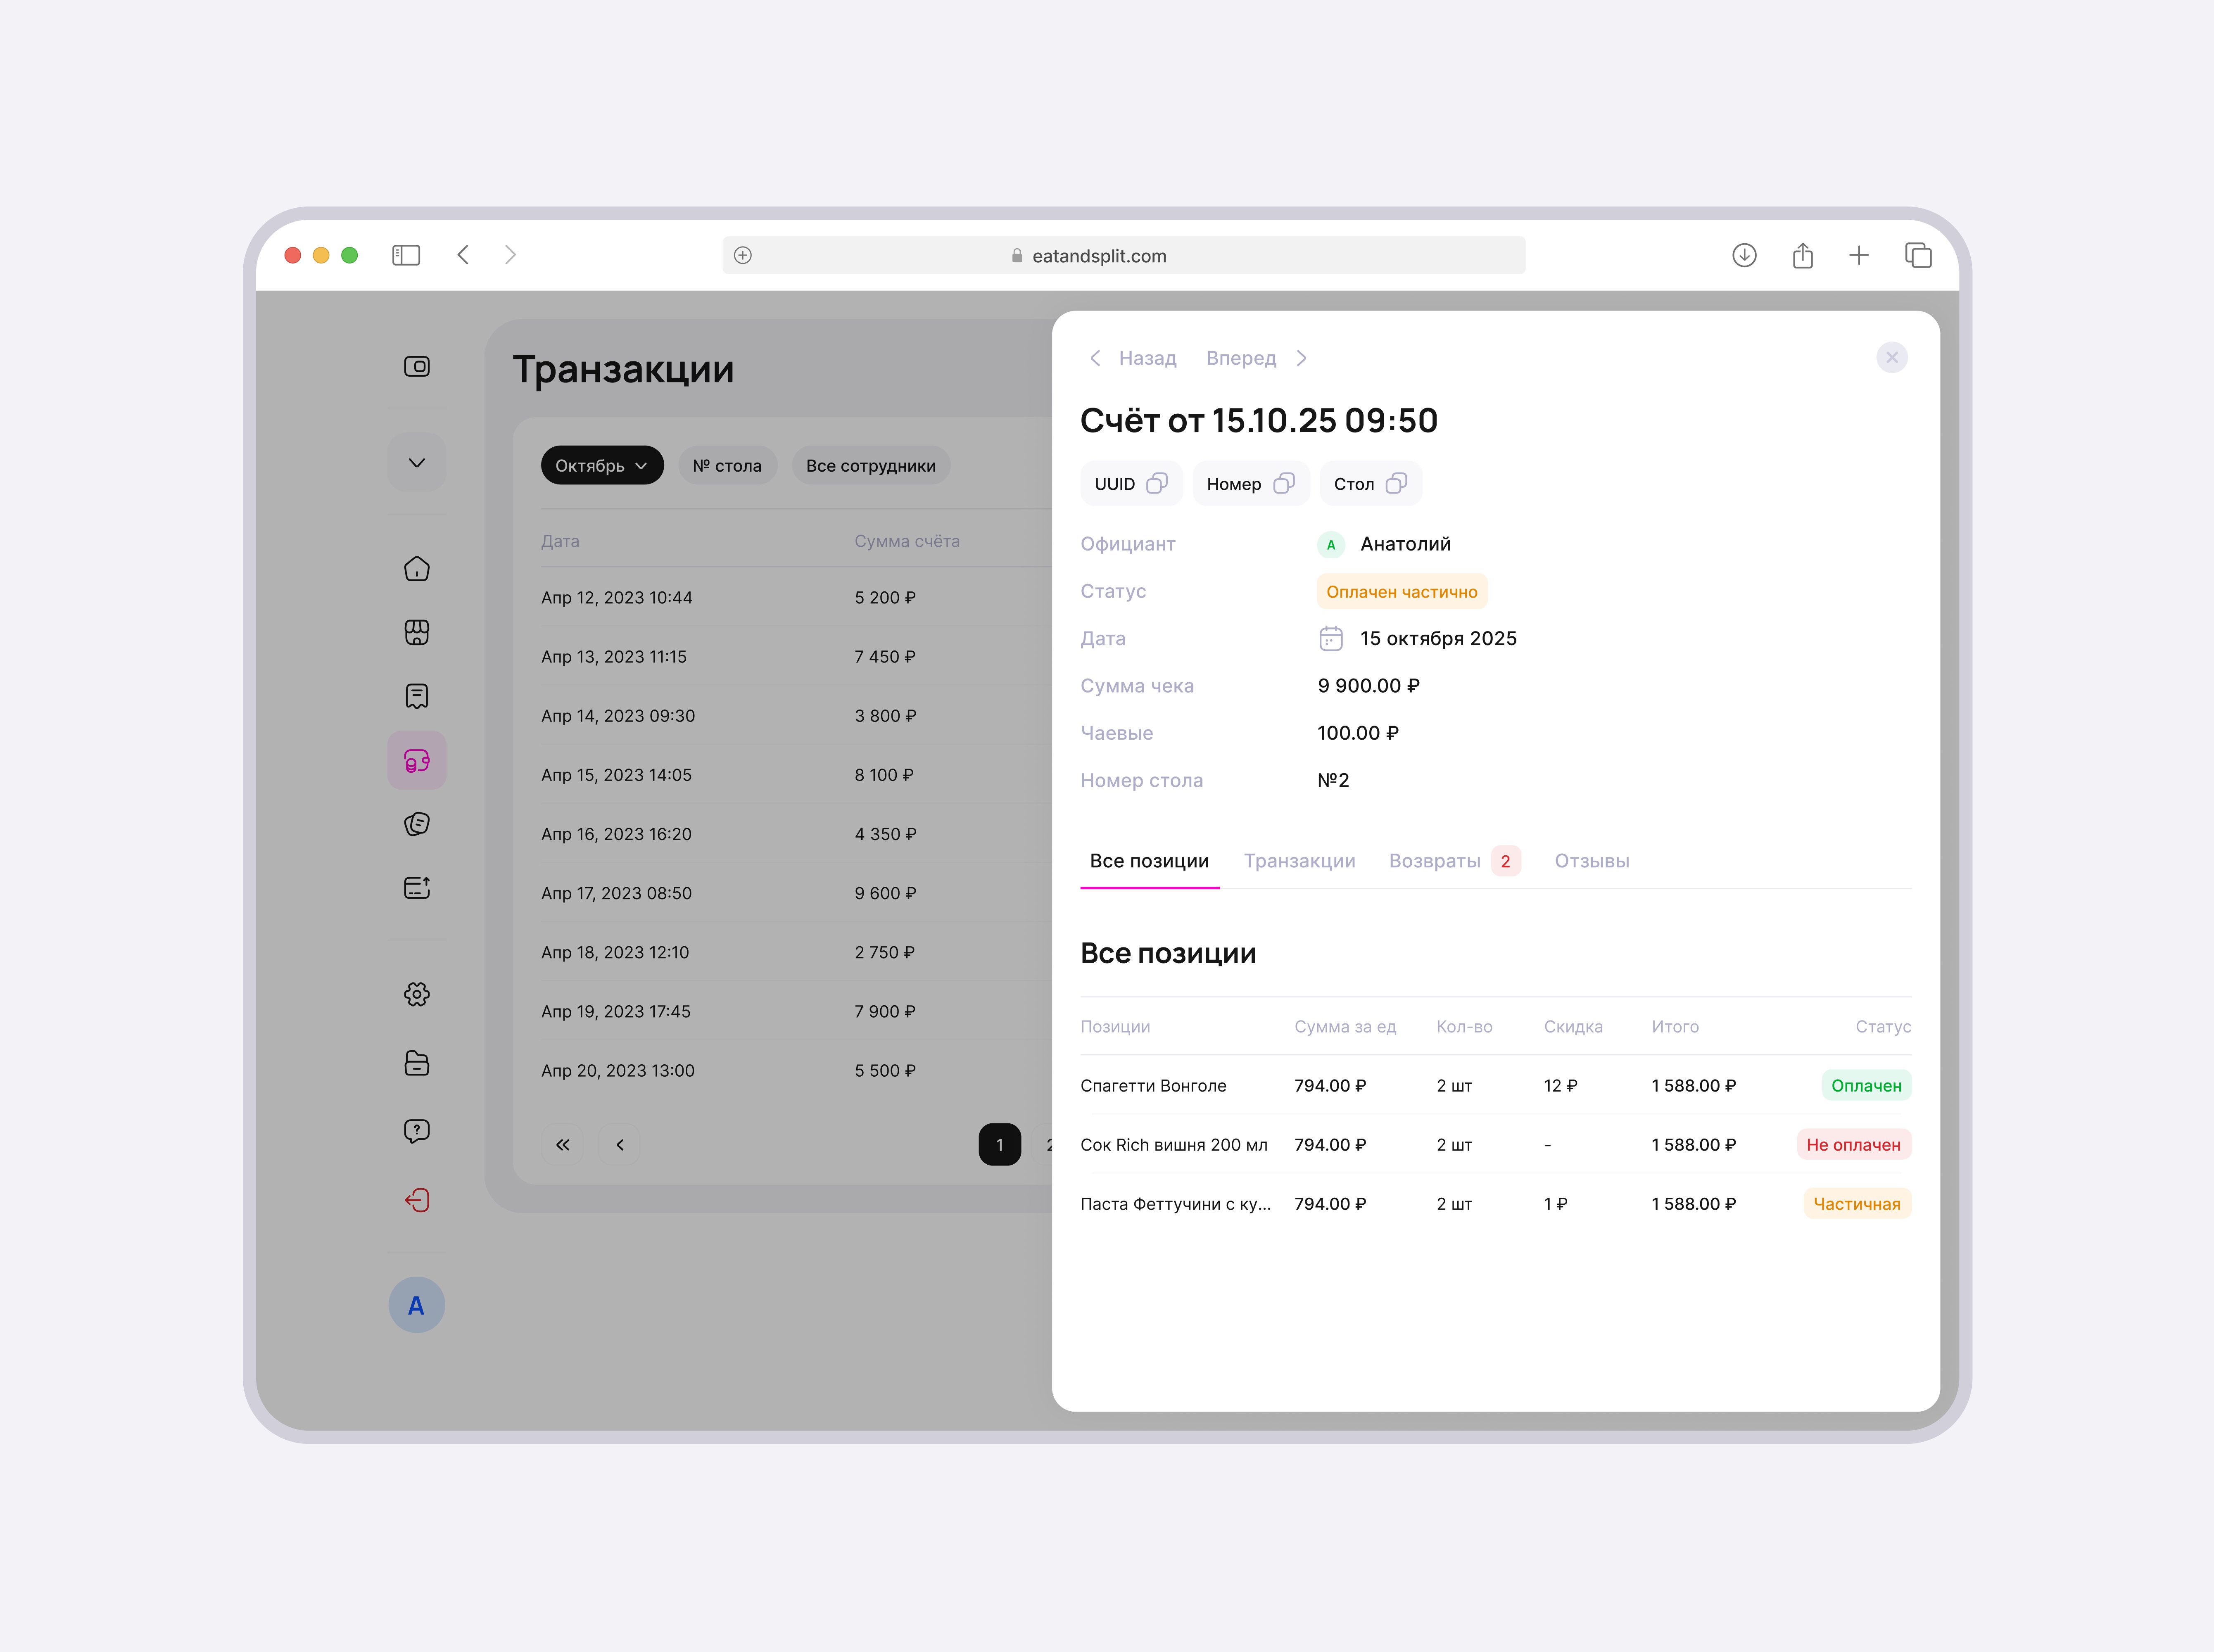Select the Паста Феттучини position row
The height and width of the screenshot is (1652, 2214).
click(1496, 1204)
